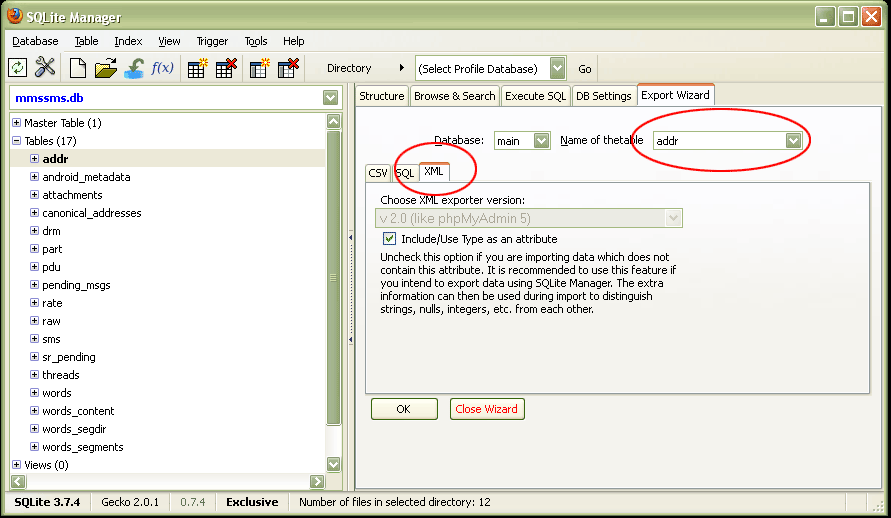Open the Name of the table dropdown
Viewport: 891px width, 518px height.
793,140
